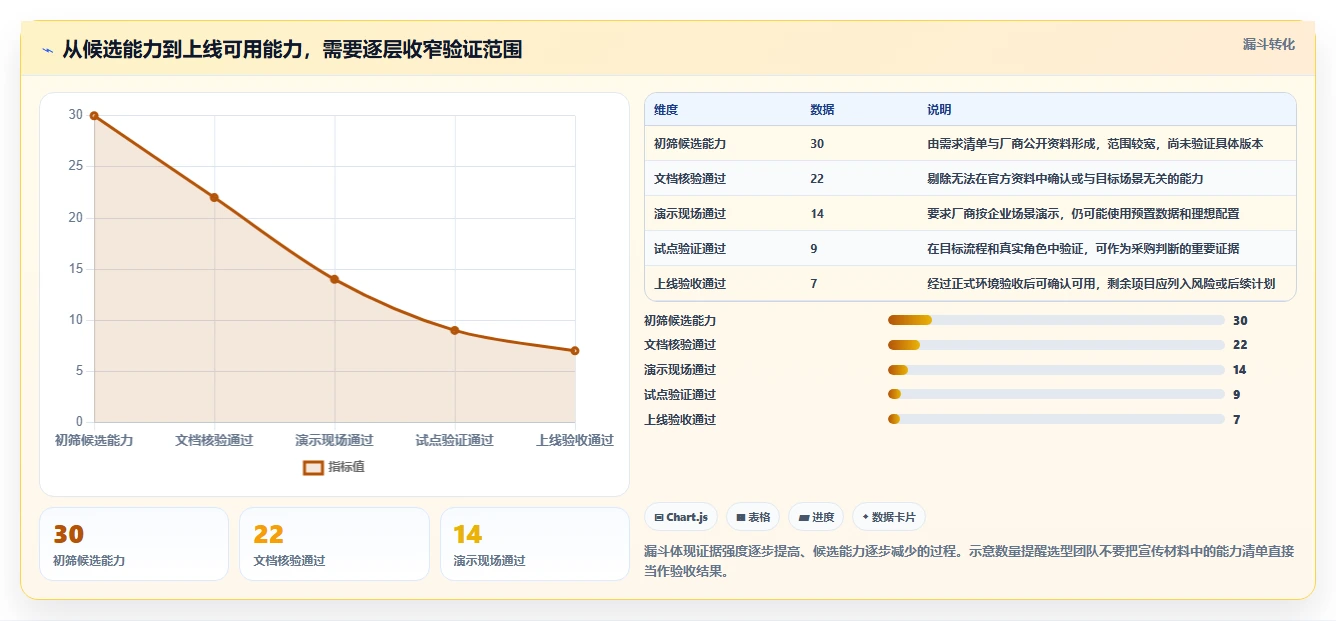Click the 指标值 legend label
Image resolution: width=1336 pixels, height=621 pixels.
coord(346,467)
